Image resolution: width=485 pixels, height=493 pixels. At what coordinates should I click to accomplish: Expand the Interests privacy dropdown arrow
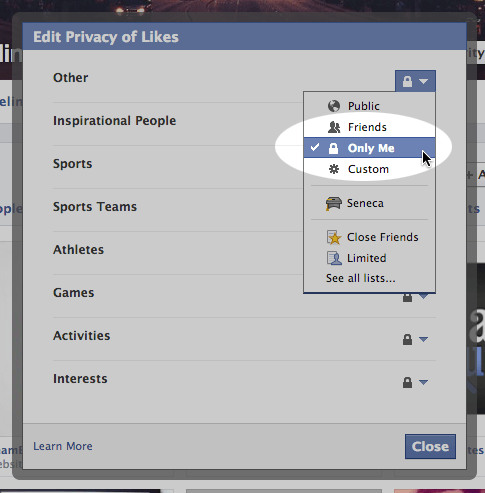[x=423, y=382]
